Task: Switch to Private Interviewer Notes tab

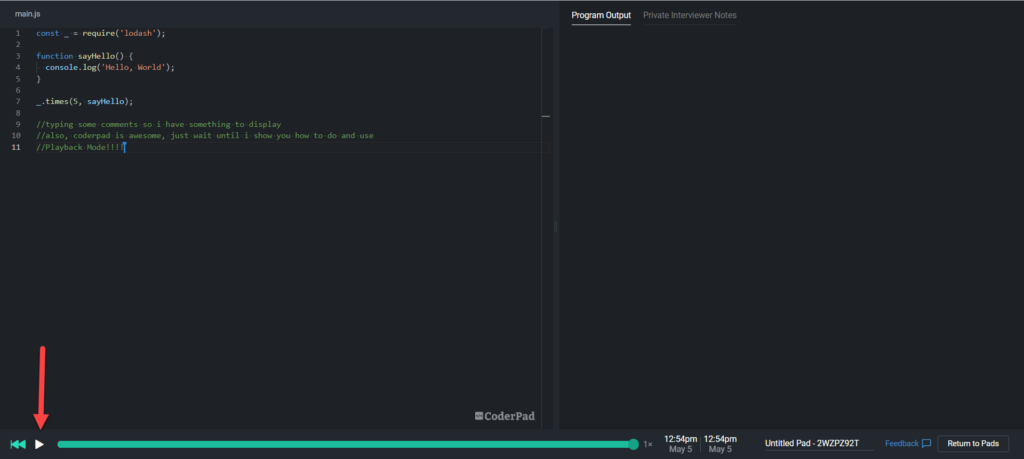Action: [690, 15]
